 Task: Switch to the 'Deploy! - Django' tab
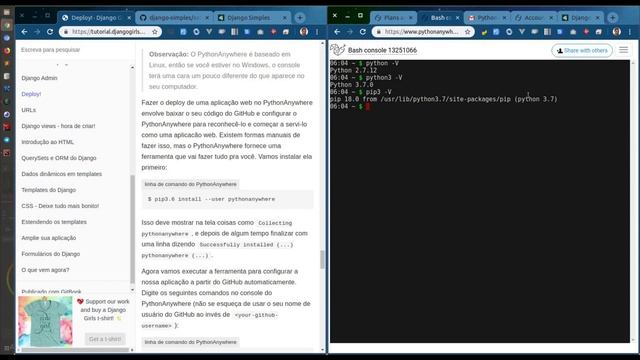tap(96, 18)
